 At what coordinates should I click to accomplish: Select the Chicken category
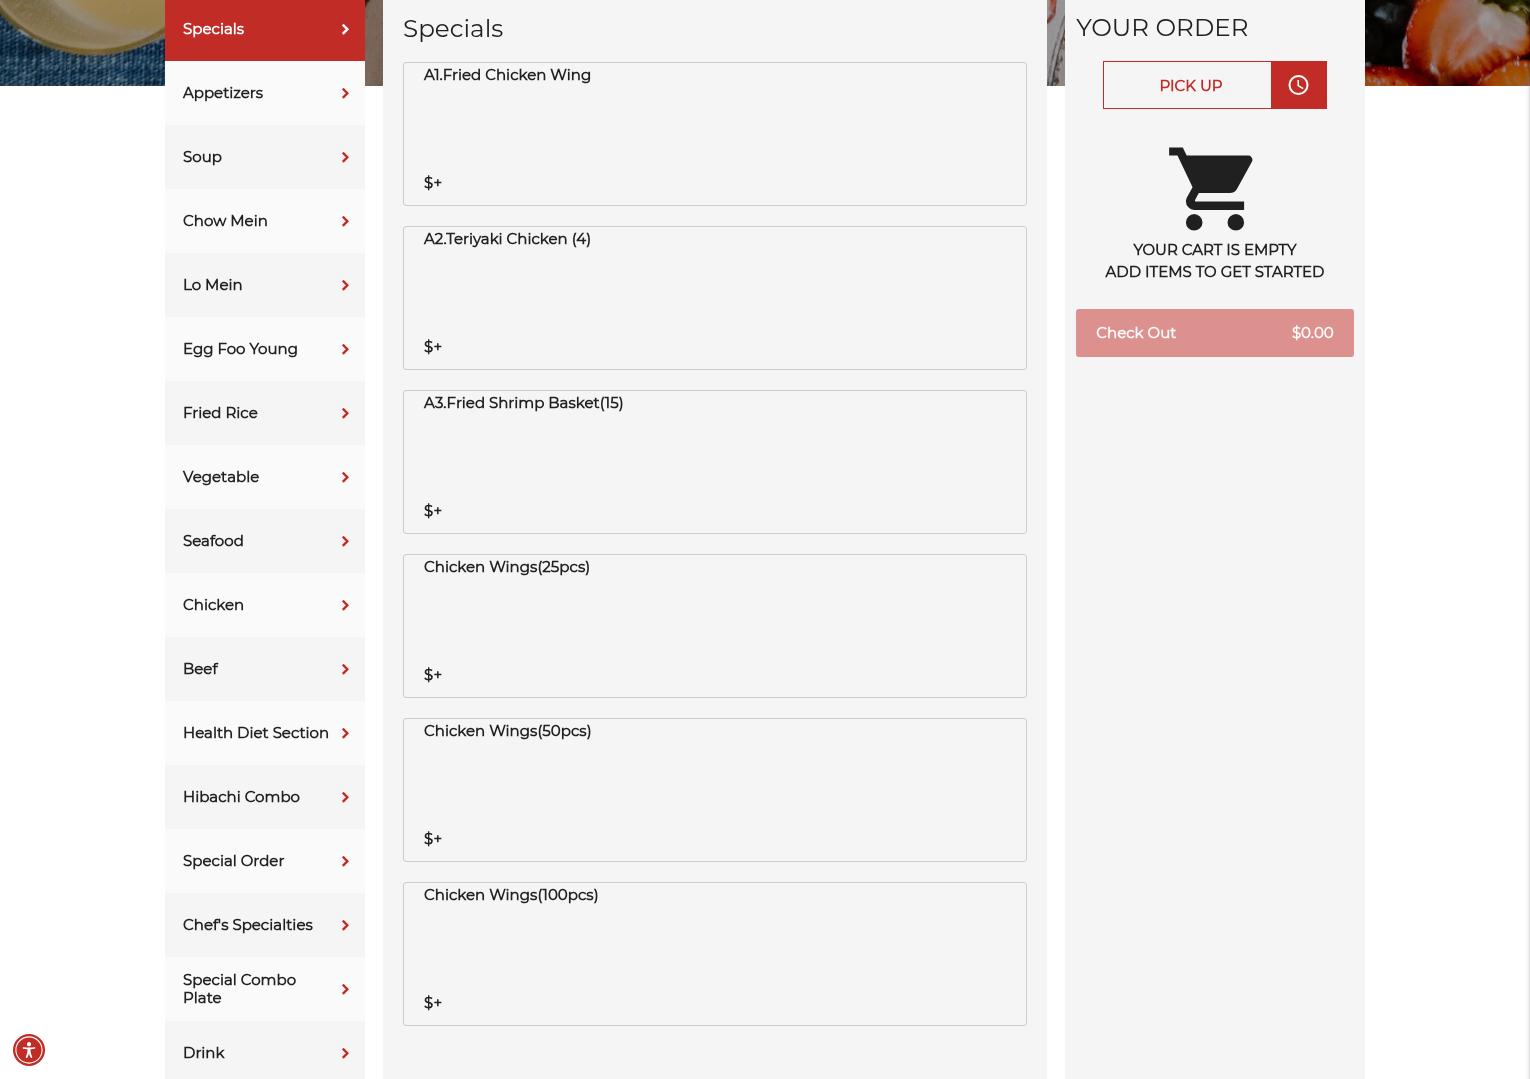(265, 605)
